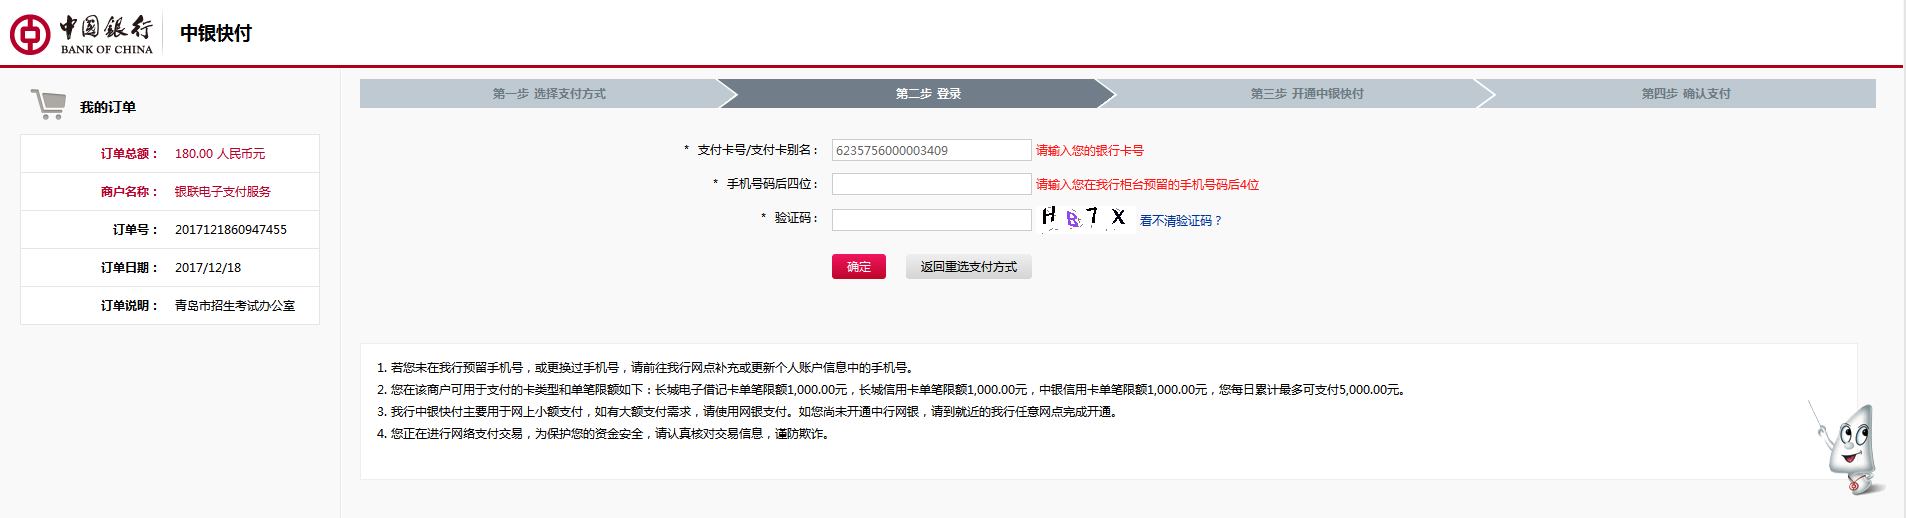Click the 我的订单 heading
This screenshot has width=1906, height=518.
108,107
